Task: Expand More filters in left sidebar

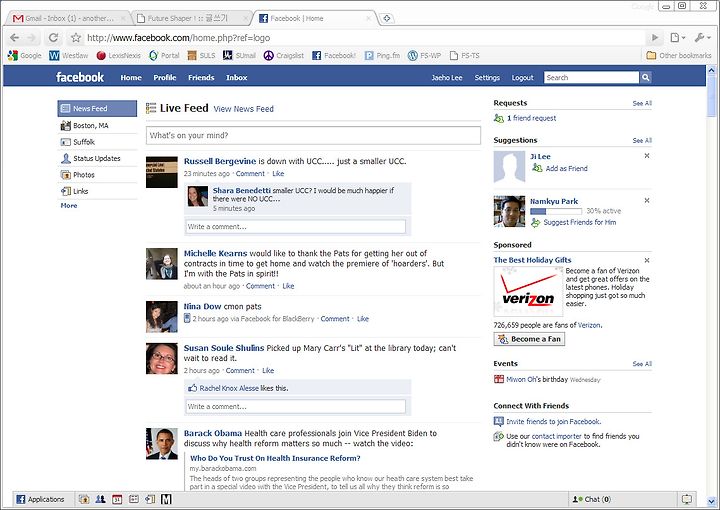Action: pos(69,205)
